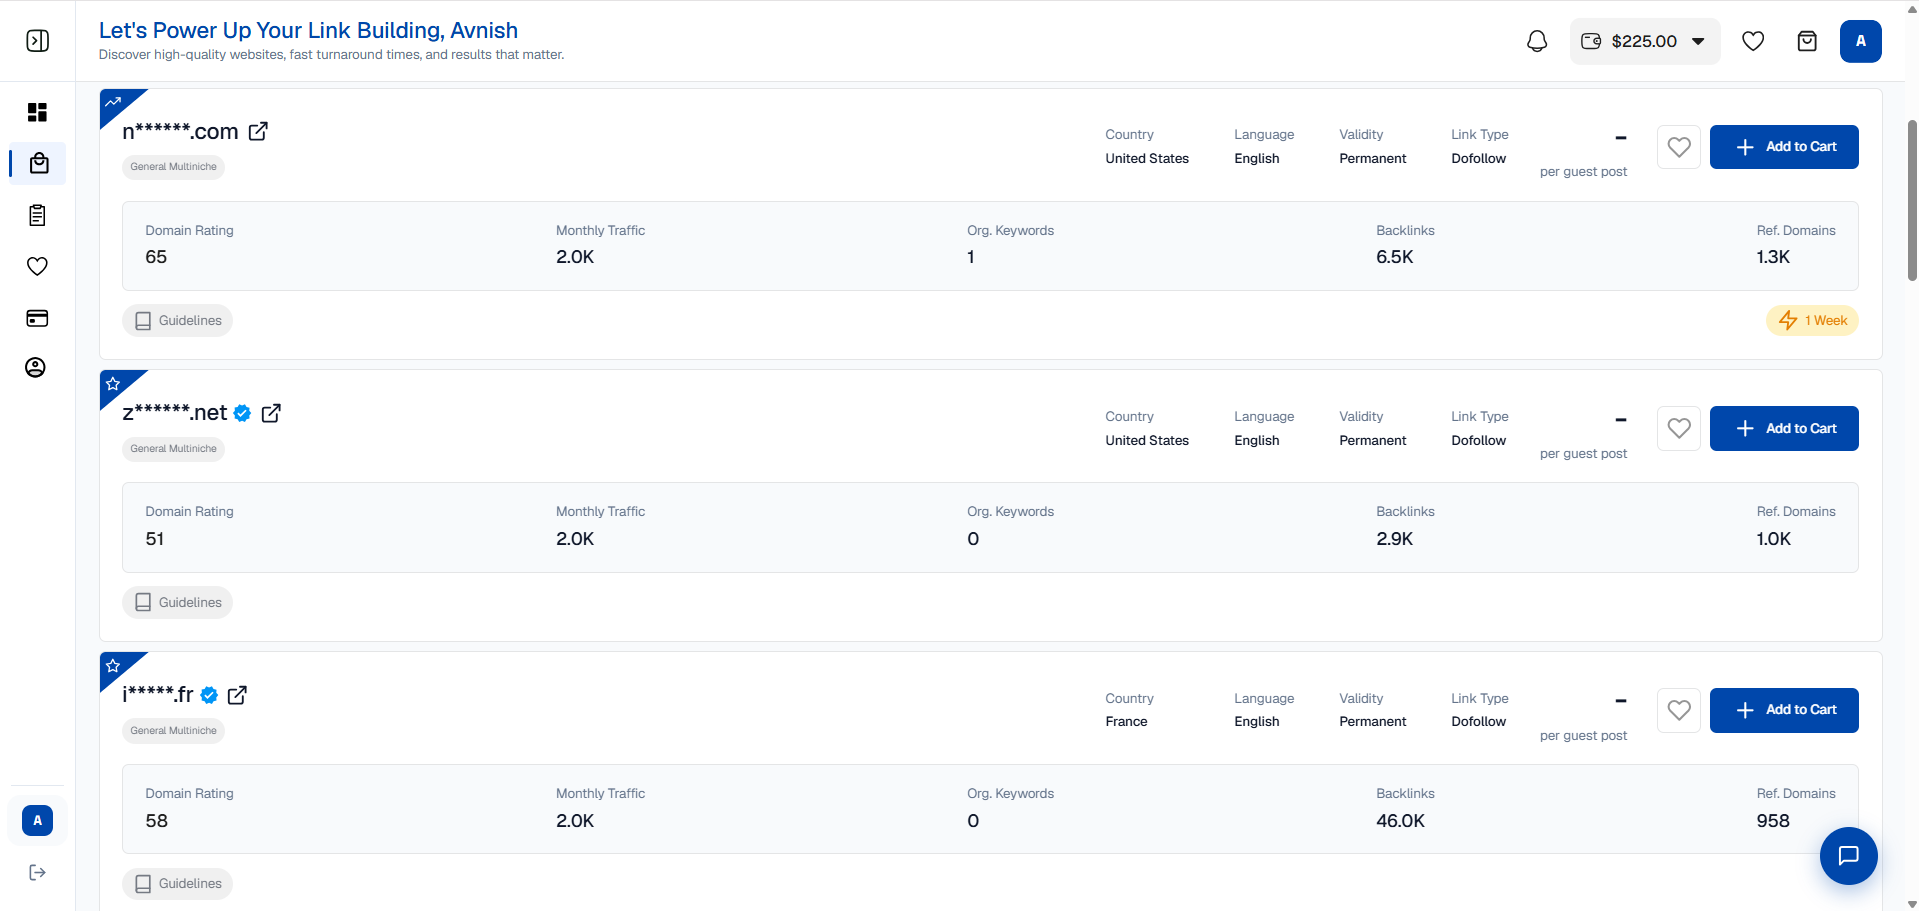Add n******.com to cart
Viewport: 1919px width, 911px height.
tap(1783, 147)
